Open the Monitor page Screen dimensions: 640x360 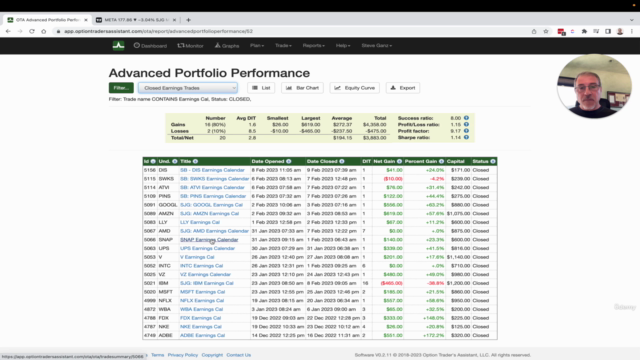[190, 46]
